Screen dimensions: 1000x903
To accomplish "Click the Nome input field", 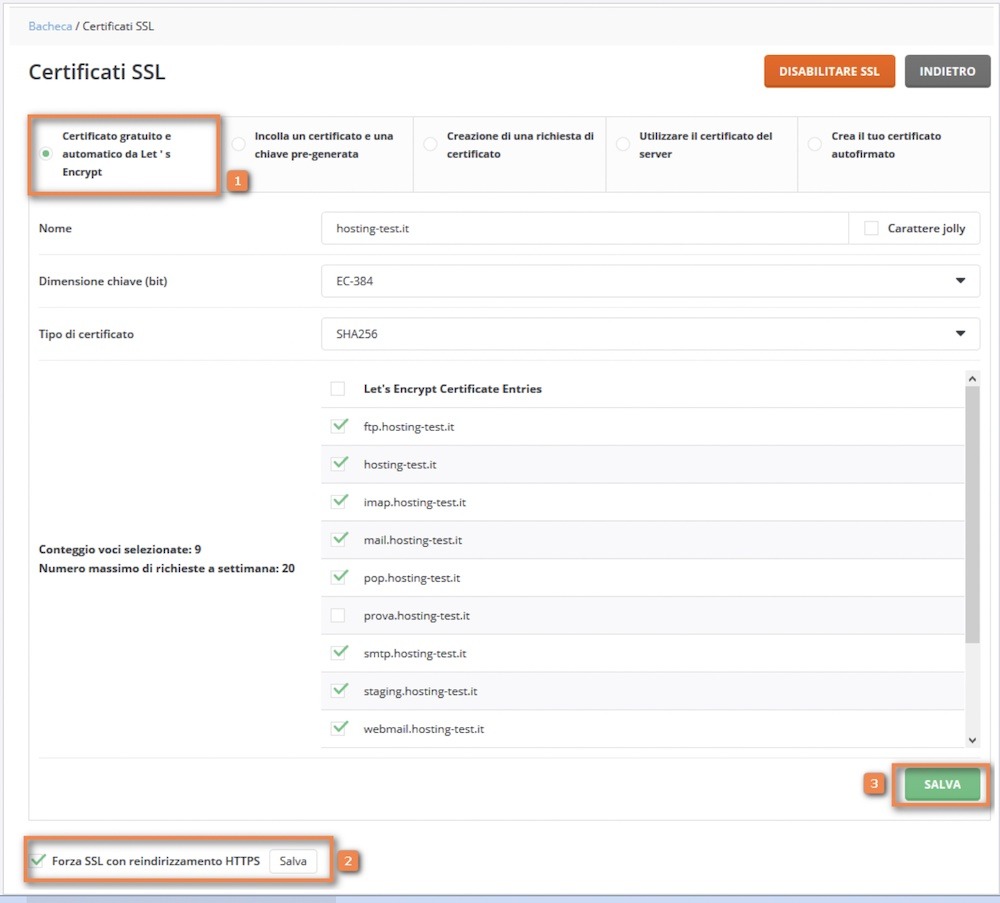I will [x=584, y=228].
